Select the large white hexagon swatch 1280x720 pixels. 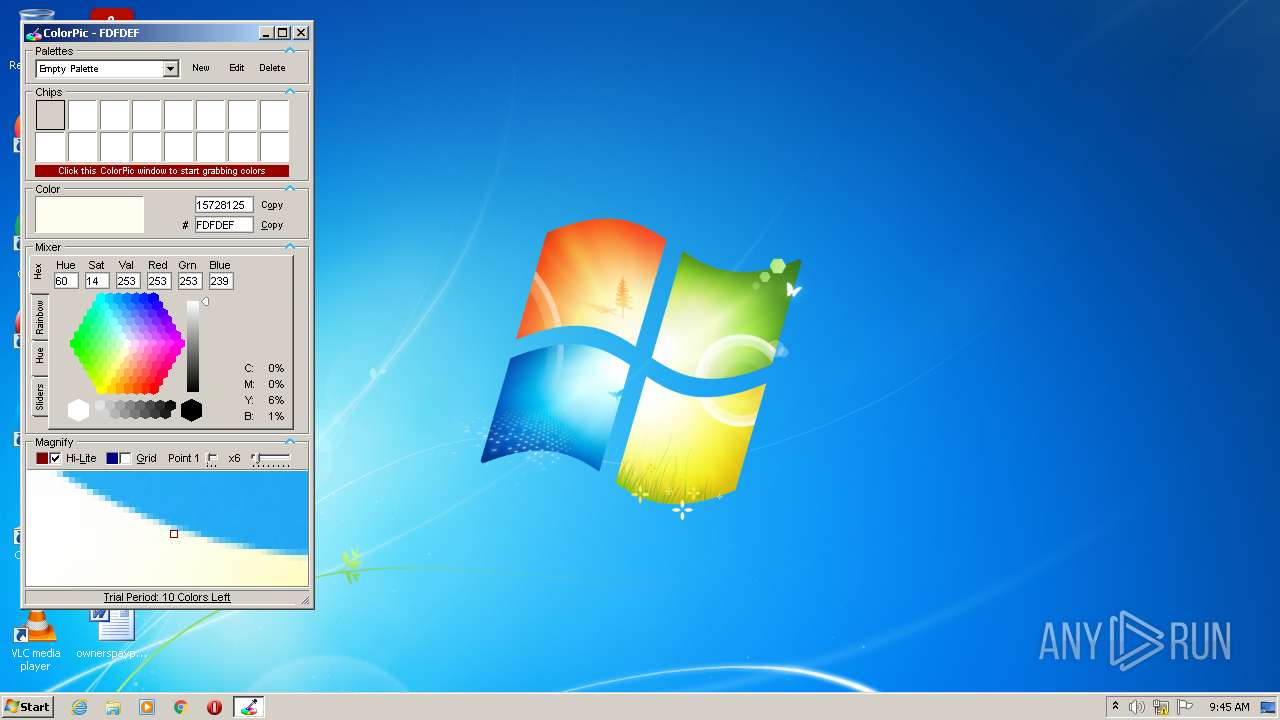(x=78, y=410)
